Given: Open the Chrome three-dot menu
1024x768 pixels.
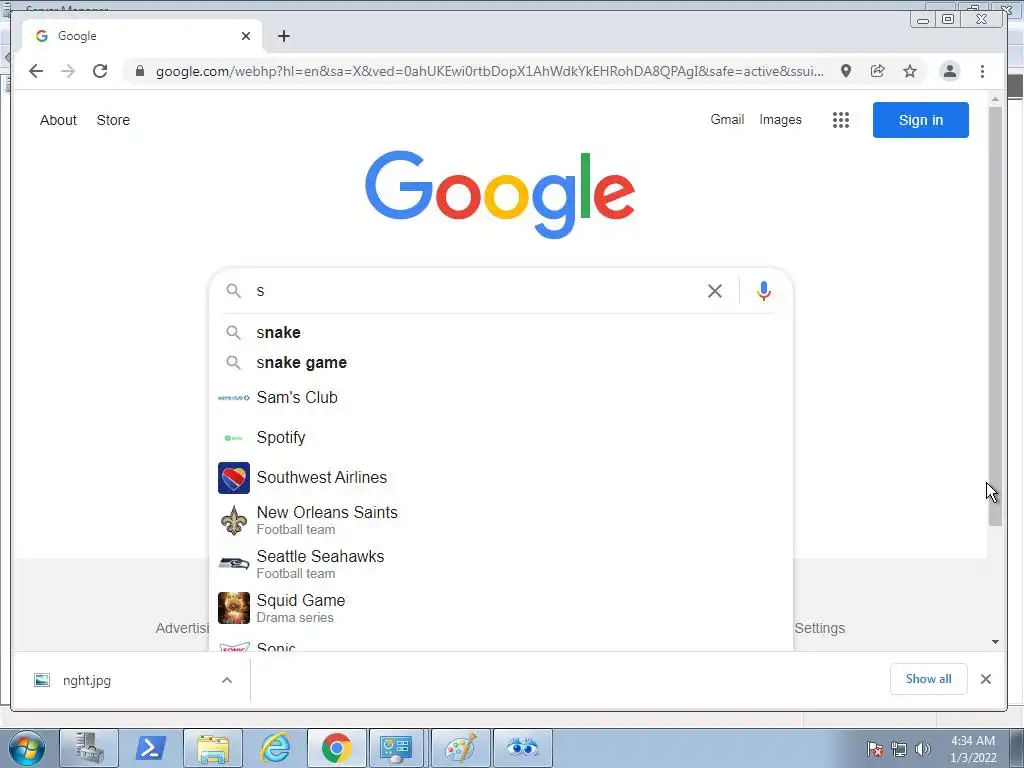Looking at the screenshot, I should coord(982,71).
